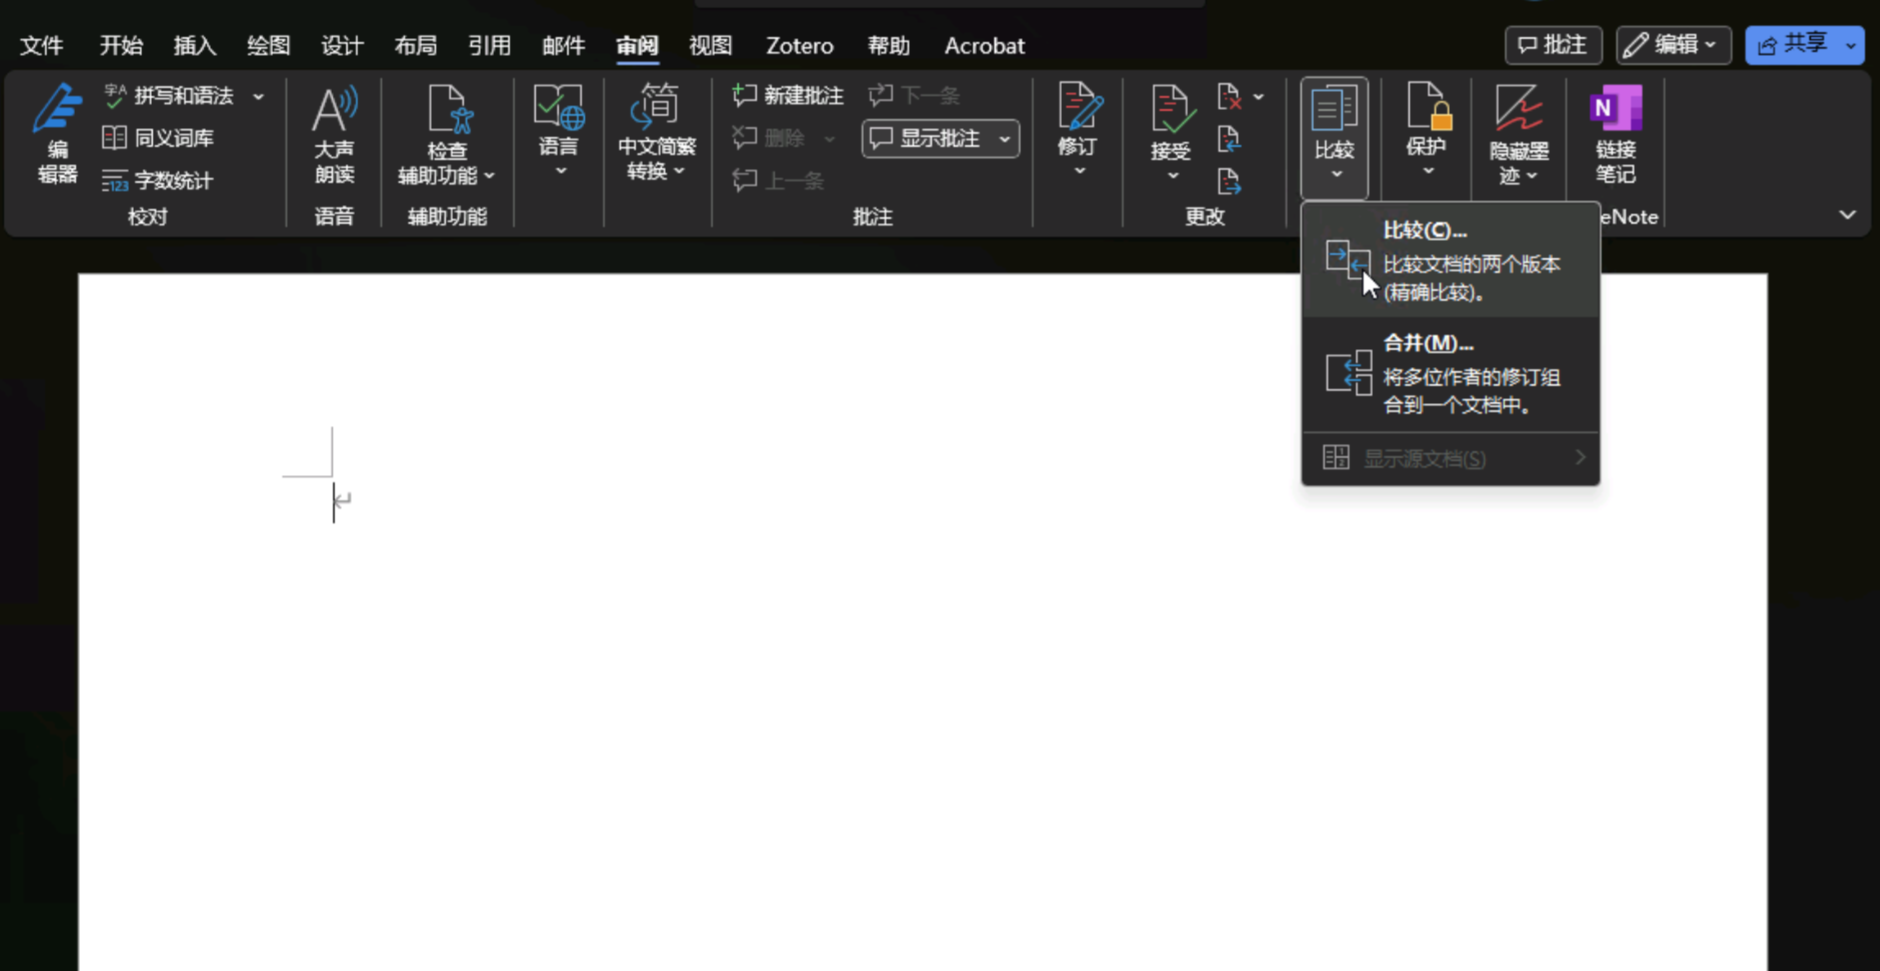This screenshot has width=1880, height=971.
Task: Expand 接受 dropdown chevron
Action: click(1172, 177)
